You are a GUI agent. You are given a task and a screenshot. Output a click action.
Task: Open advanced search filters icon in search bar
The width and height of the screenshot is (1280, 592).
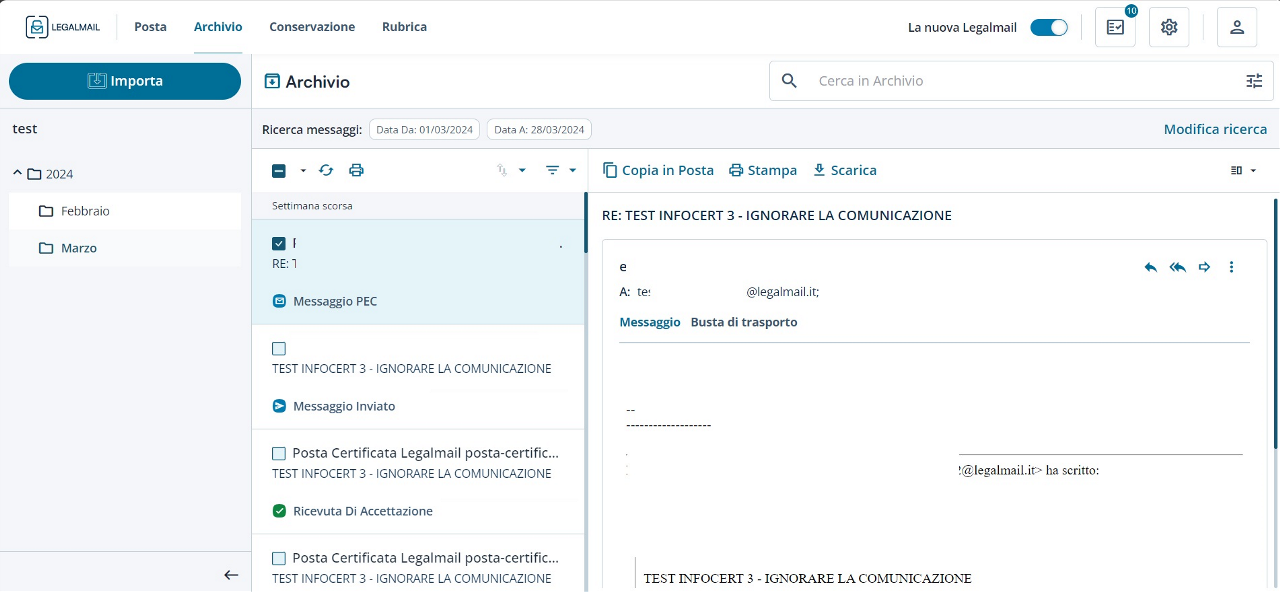[1254, 81]
